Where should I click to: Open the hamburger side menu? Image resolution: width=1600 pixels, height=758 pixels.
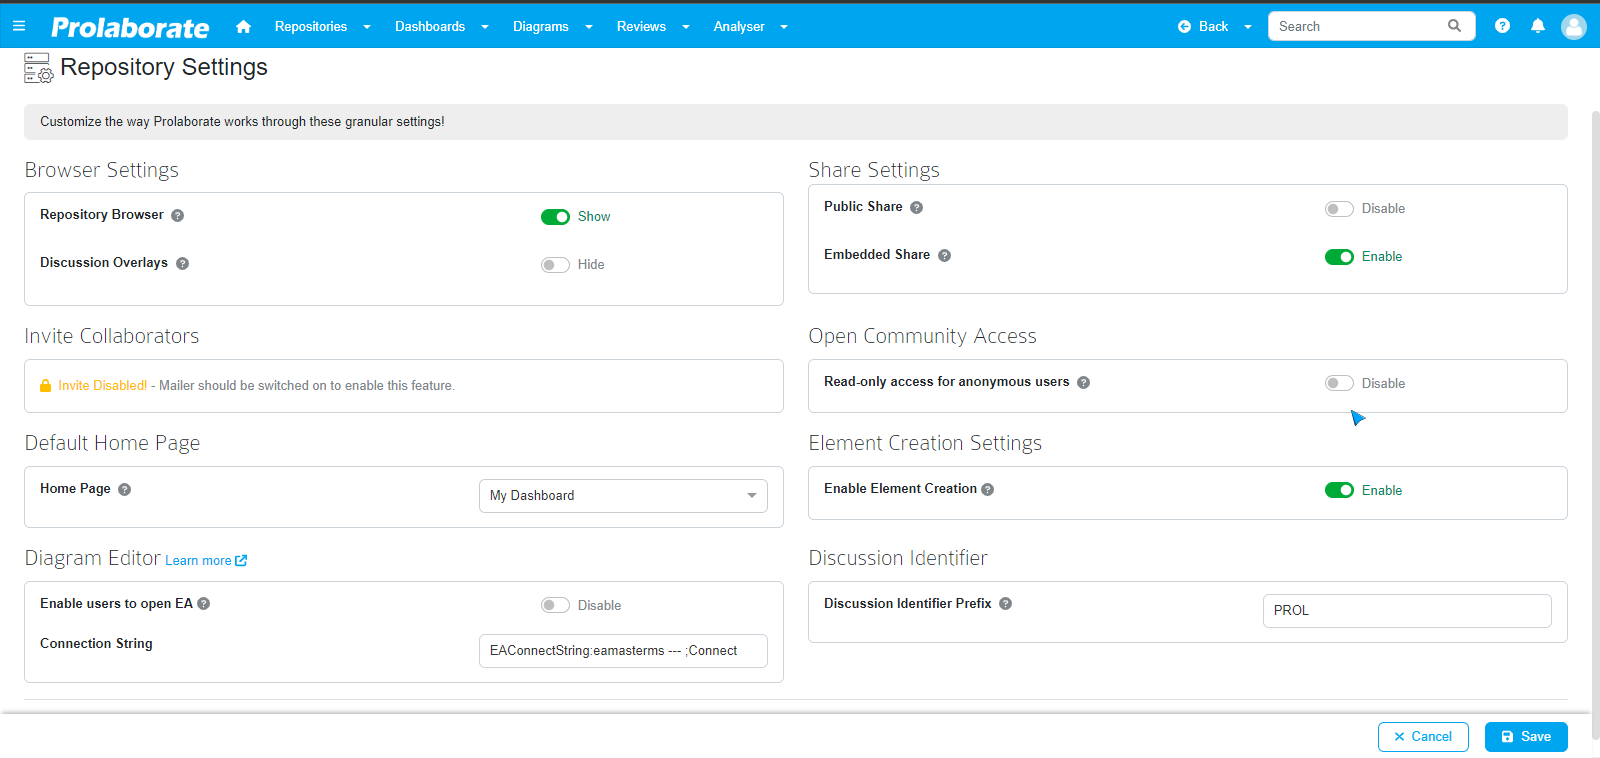(x=19, y=26)
